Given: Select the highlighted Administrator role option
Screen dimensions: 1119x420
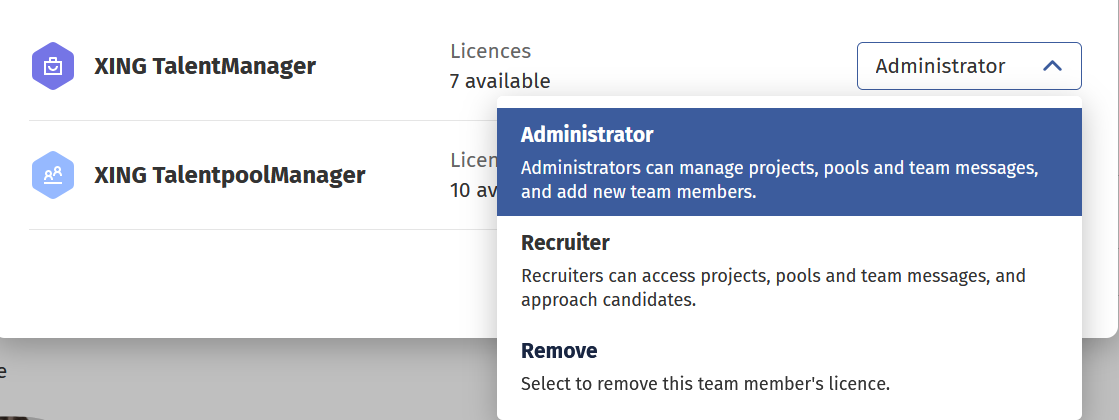Looking at the screenshot, I should (x=789, y=162).
